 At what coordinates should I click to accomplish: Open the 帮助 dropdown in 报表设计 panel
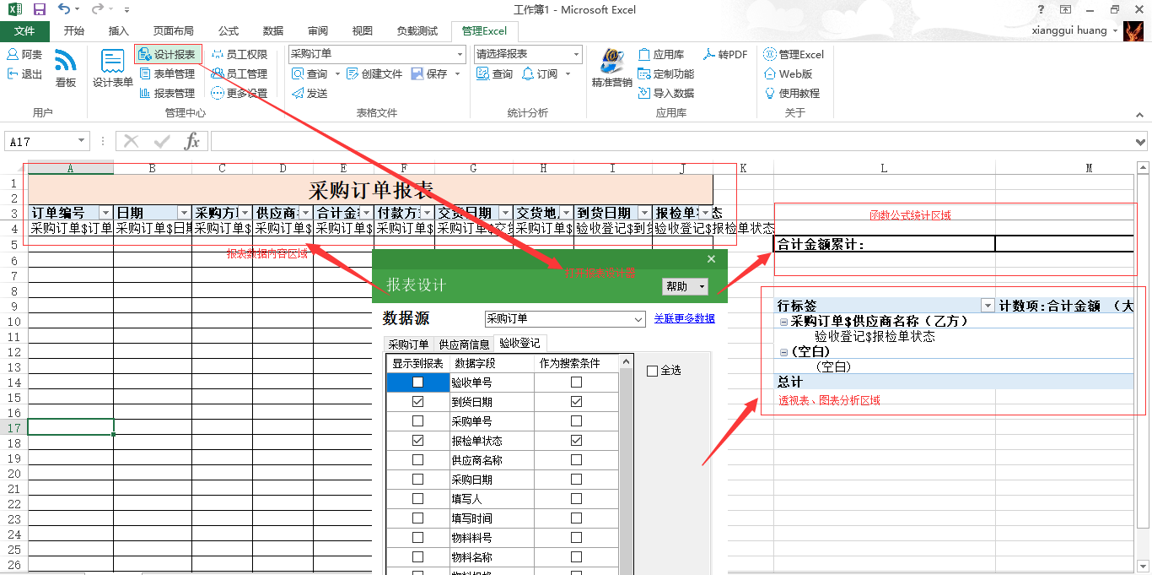pyautogui.click(x=686, y=286)
